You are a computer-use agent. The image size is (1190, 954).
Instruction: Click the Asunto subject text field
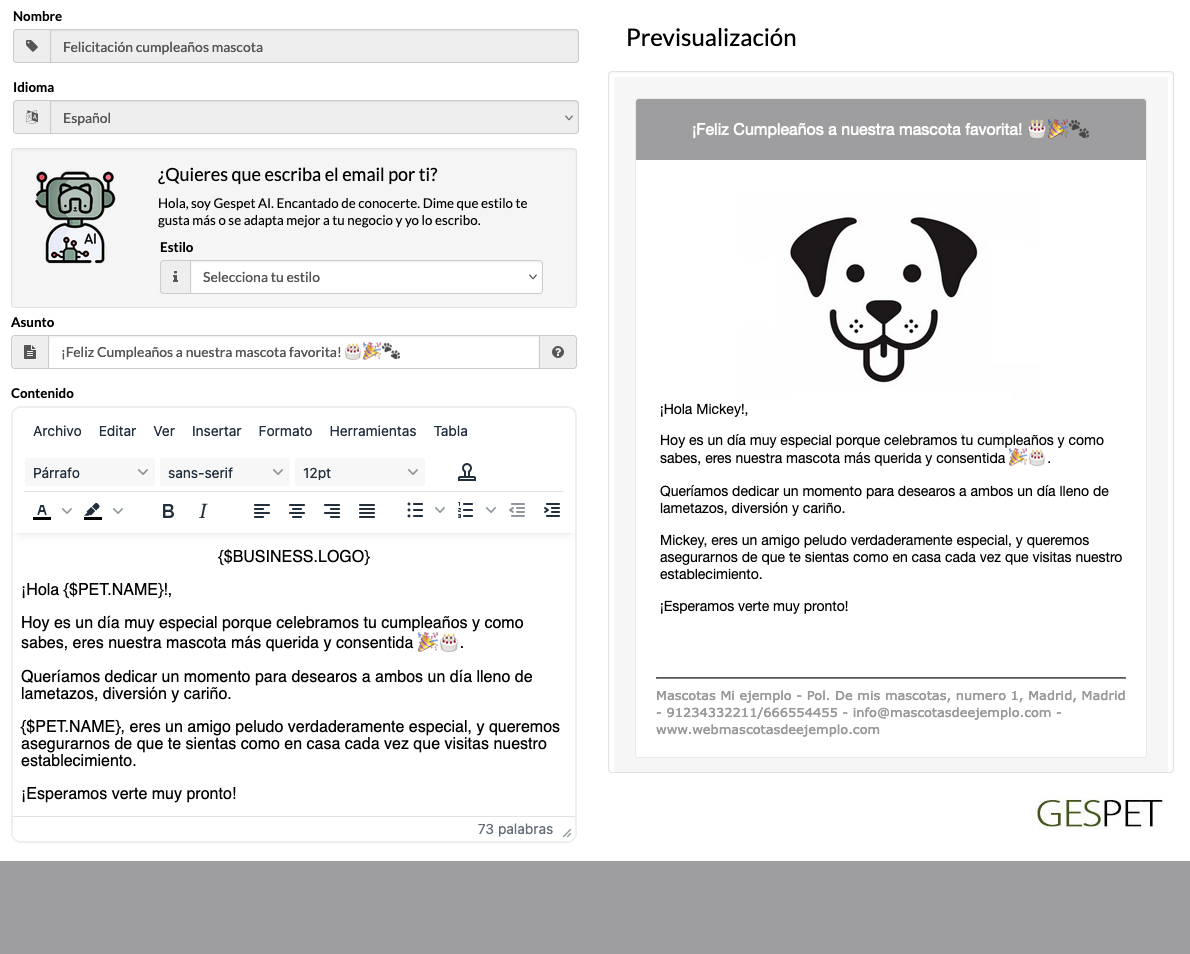[x=293, y=352]
